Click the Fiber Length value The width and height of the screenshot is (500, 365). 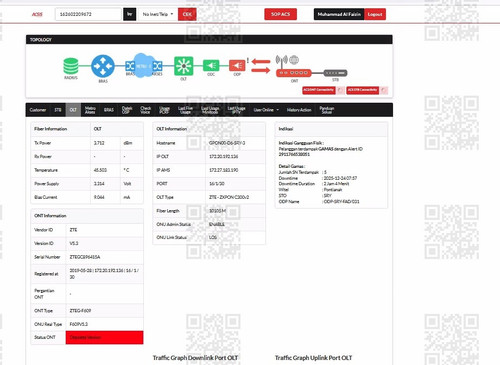click(x=217, y=211)
